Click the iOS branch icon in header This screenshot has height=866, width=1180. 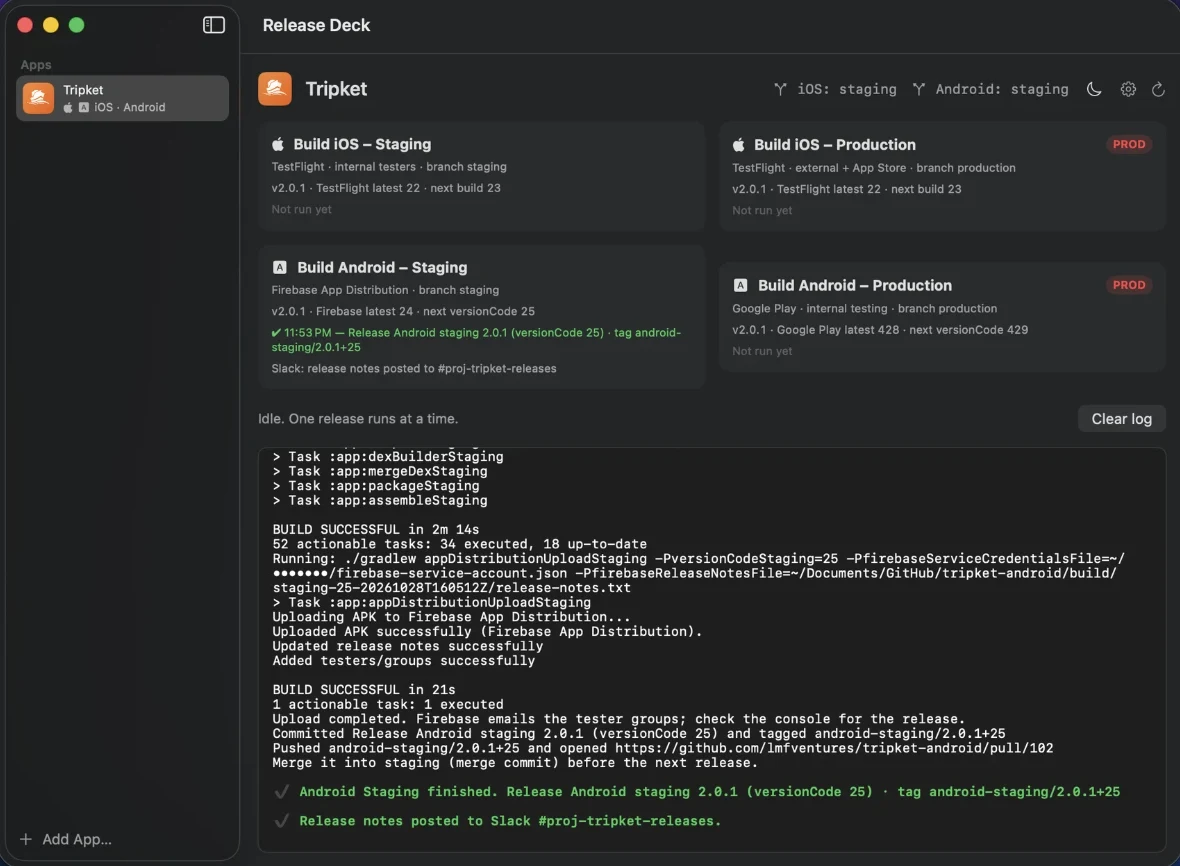(x=780, y=89)
